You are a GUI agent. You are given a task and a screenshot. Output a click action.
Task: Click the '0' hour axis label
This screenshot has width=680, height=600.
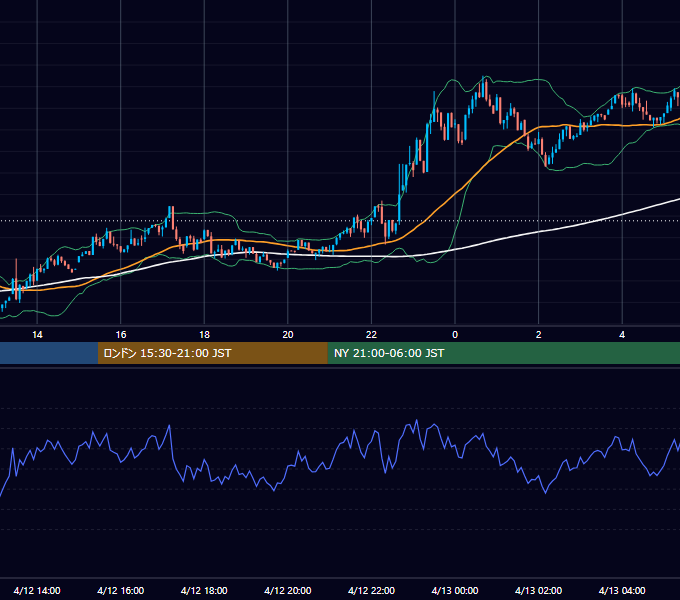click(x=455, y=335)
